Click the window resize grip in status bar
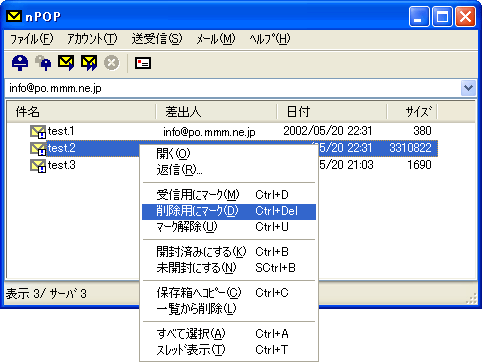 472,298
